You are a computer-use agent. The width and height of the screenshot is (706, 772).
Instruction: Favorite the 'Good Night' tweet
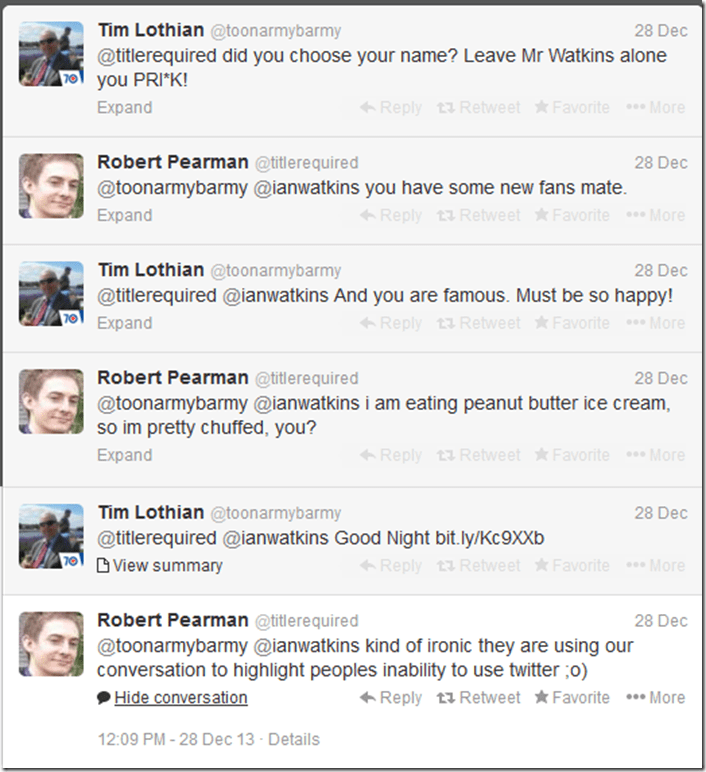(x=572, y=565)
